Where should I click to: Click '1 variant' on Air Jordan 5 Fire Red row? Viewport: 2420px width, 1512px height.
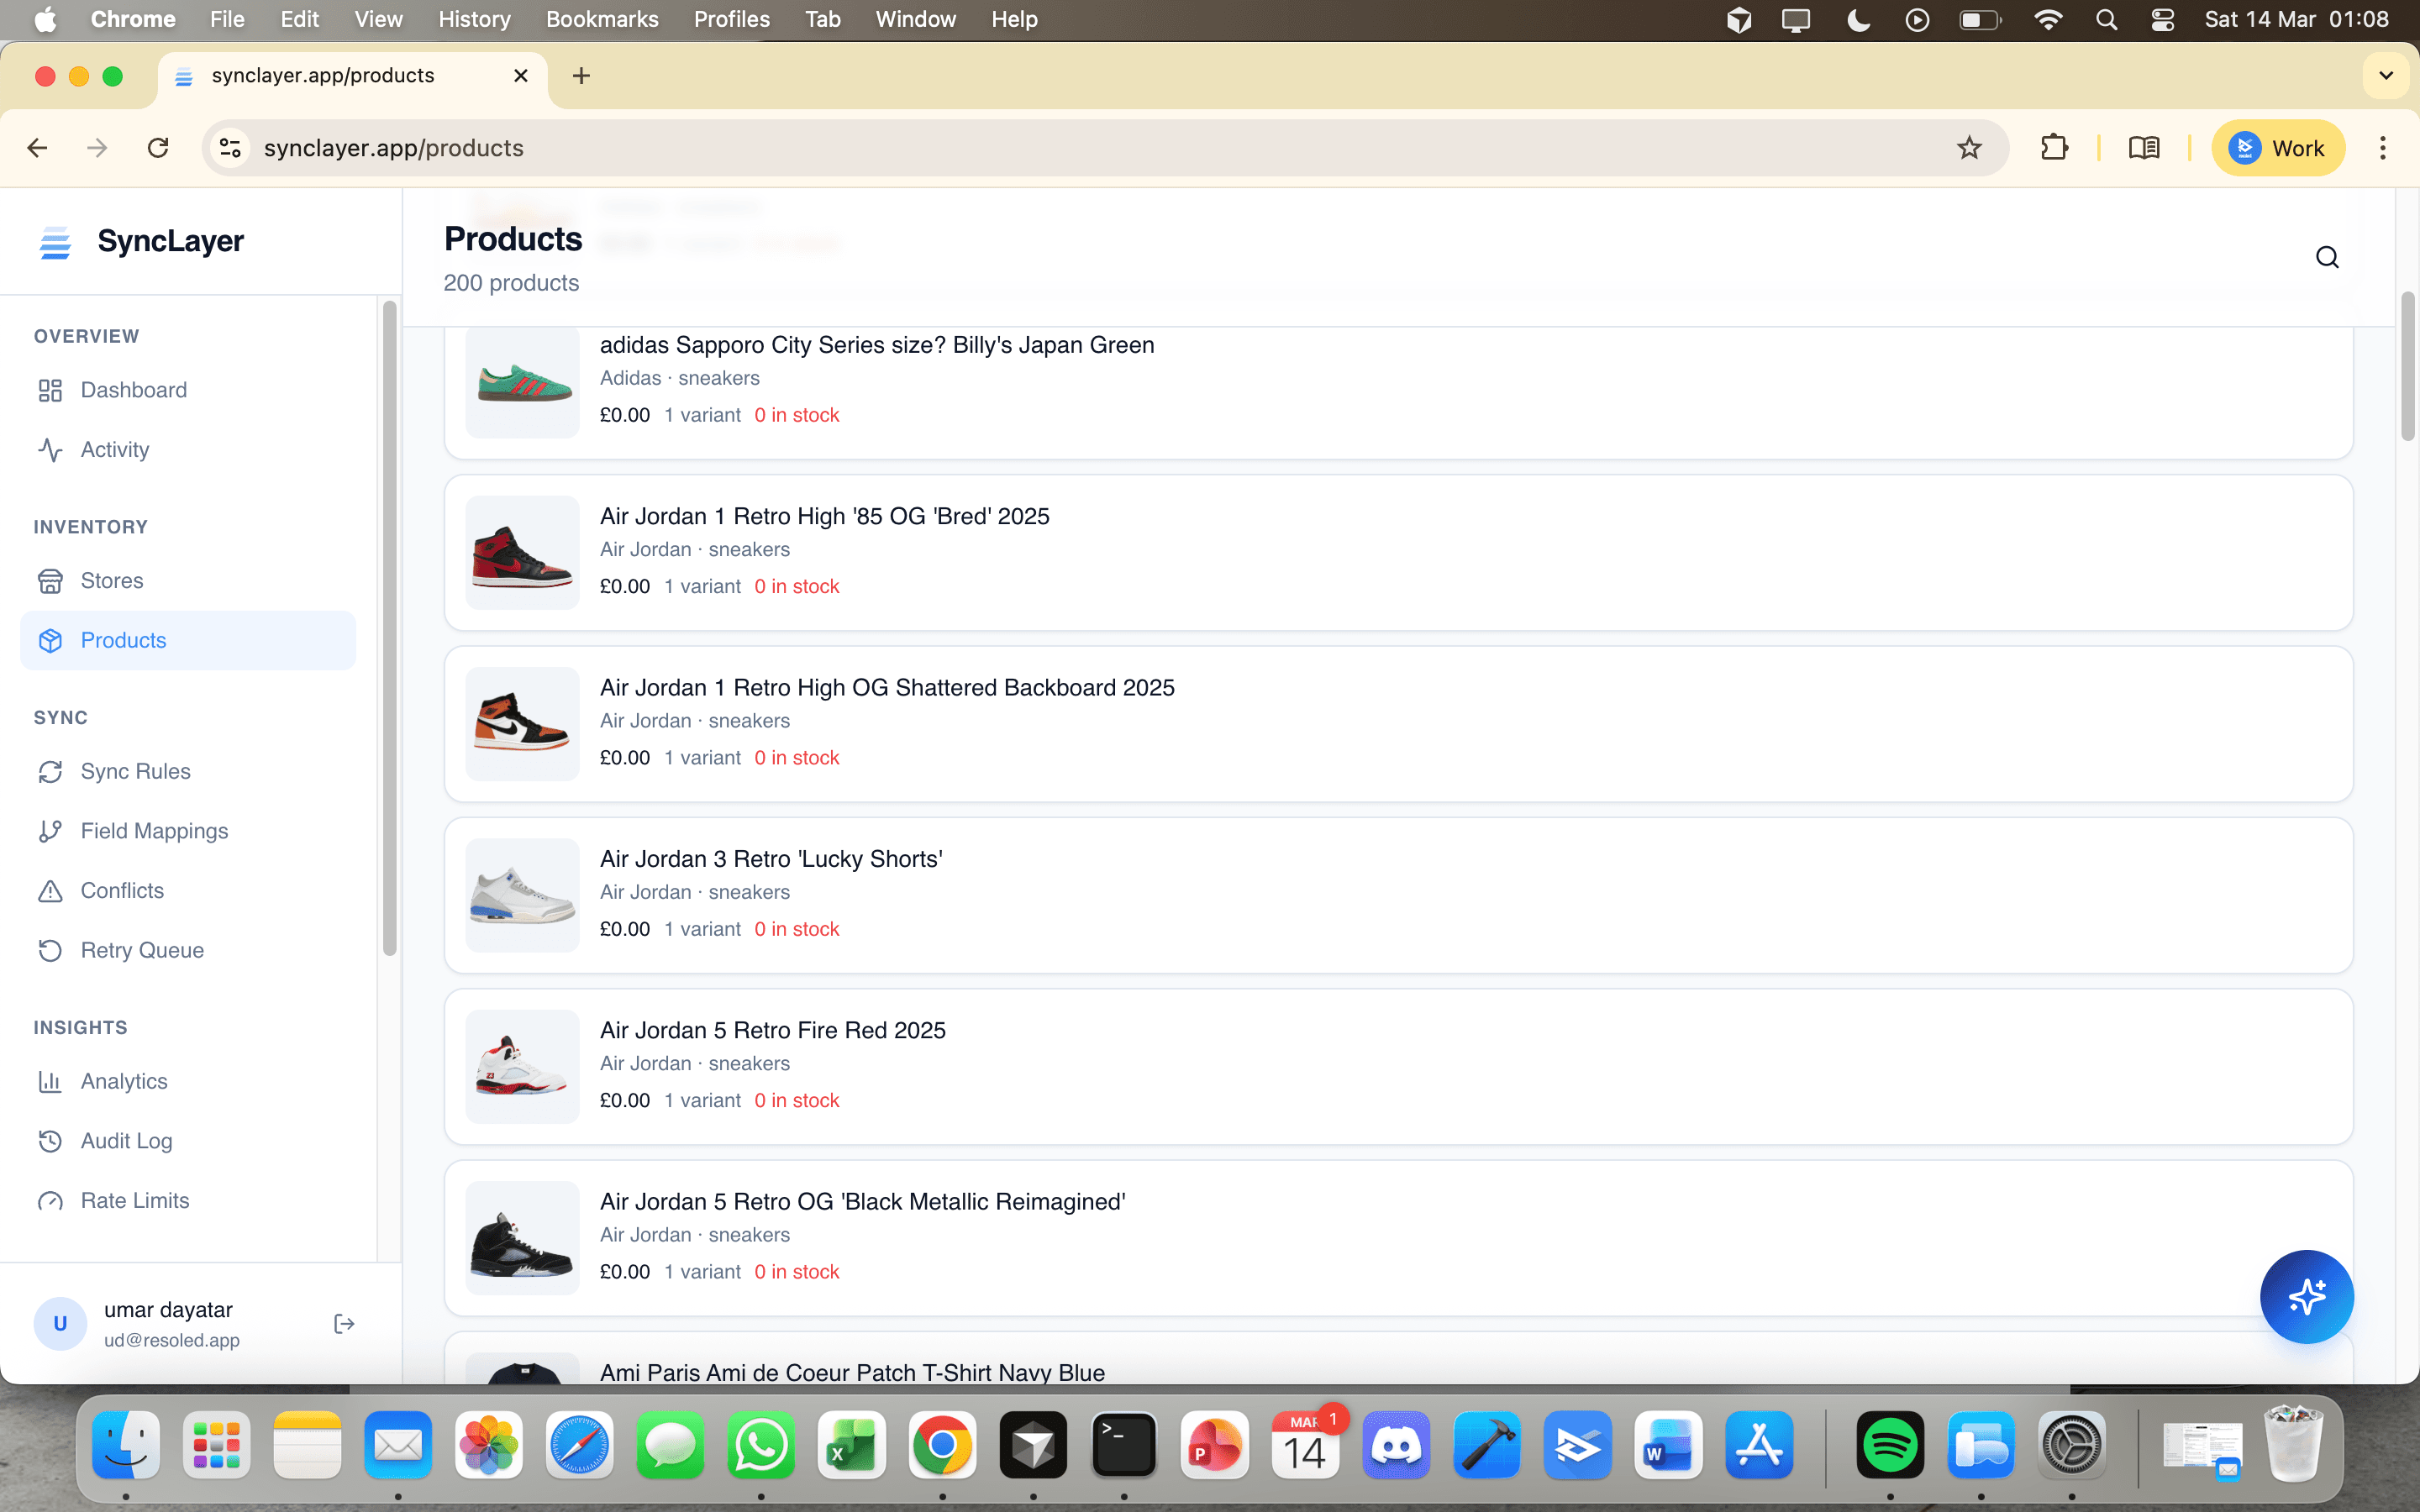703,1101
